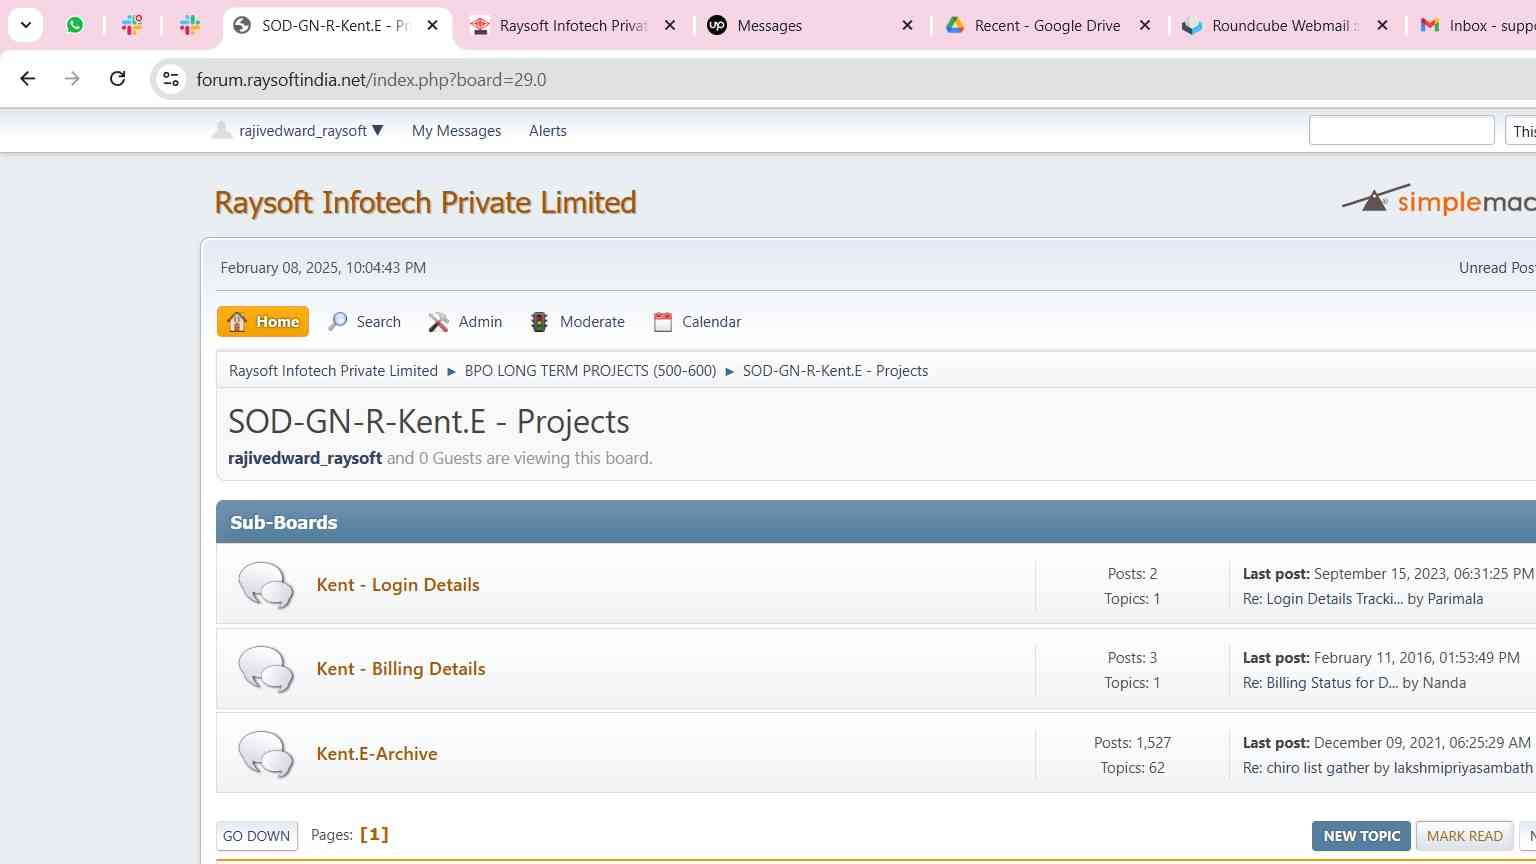Open the Admin menu item
The width and height of the screenshot is (1536, 864).
pos(465,322)
